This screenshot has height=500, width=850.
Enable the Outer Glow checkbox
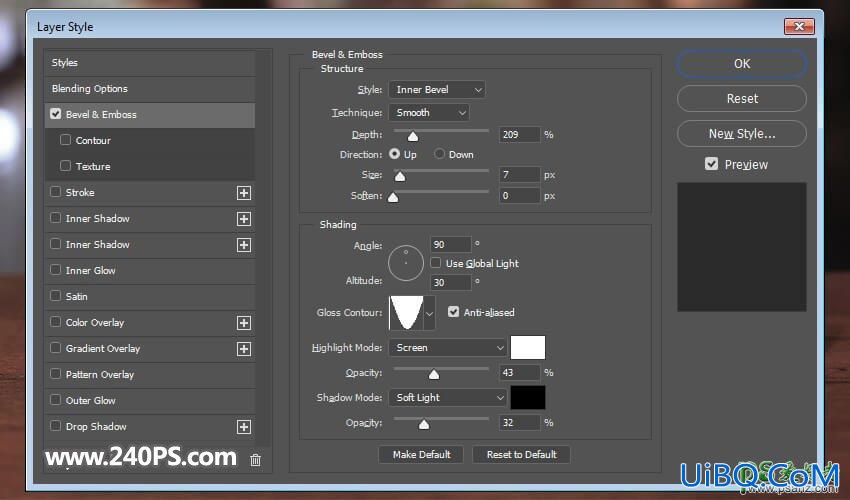55,400
